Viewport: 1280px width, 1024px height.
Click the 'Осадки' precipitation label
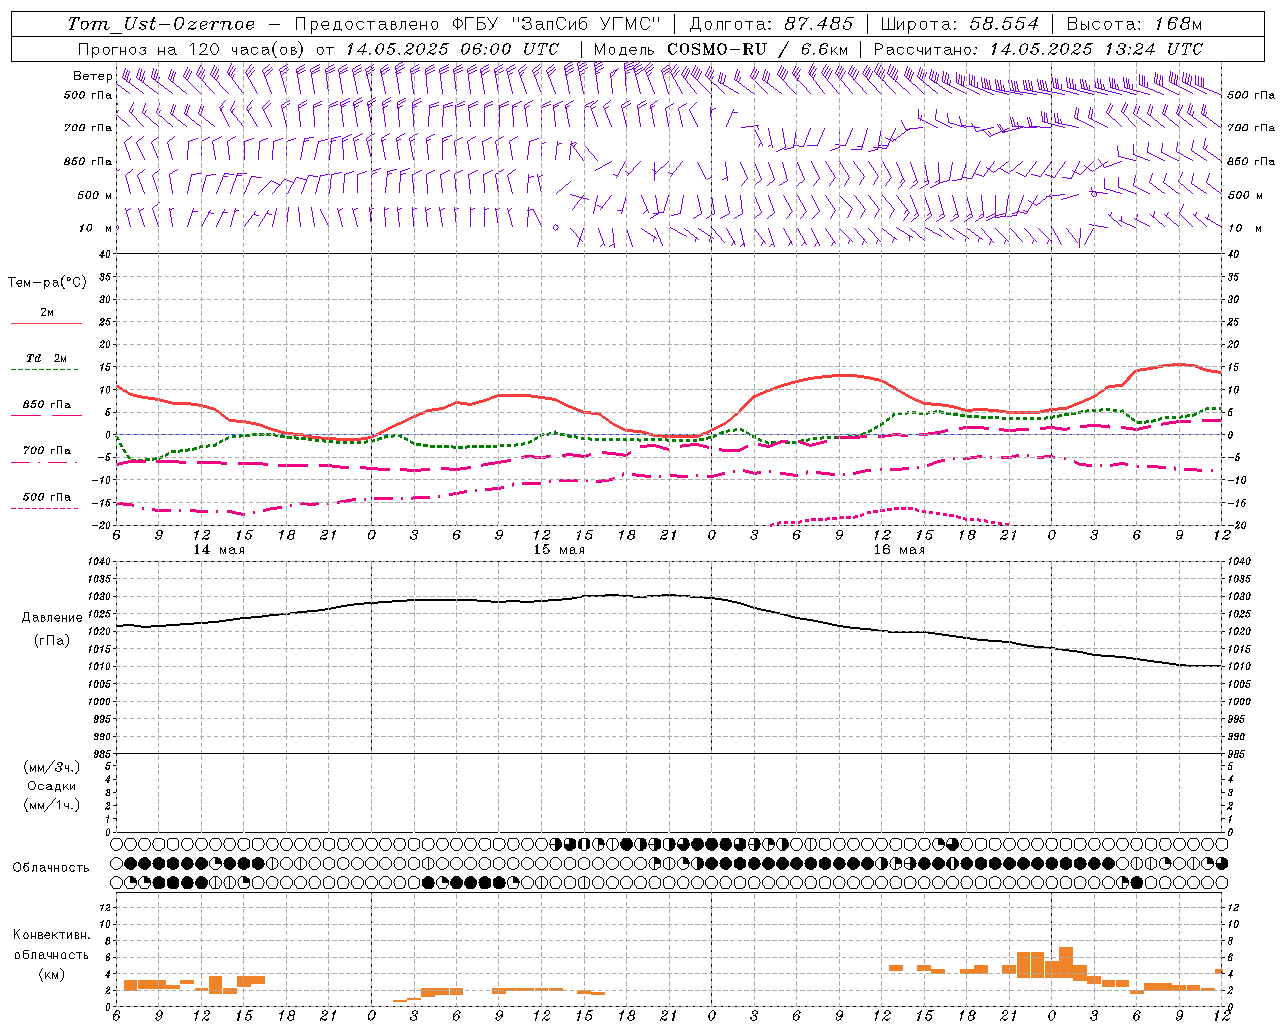pos(52,786)
